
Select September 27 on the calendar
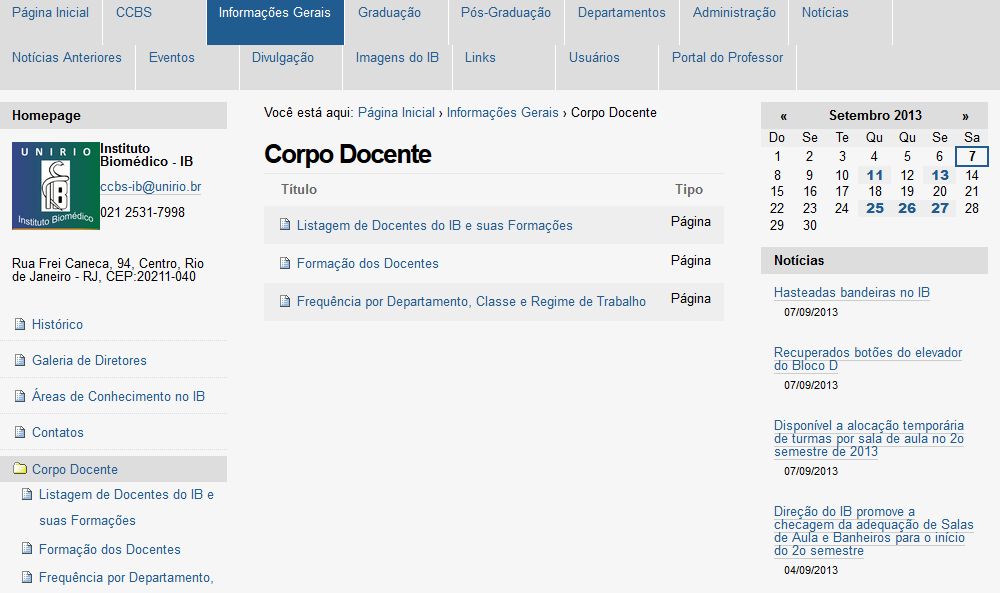click(939, 208)
